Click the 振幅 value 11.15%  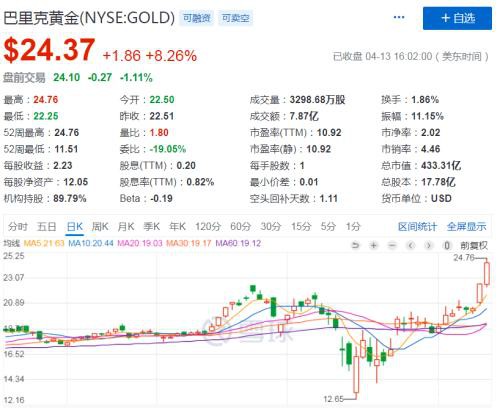(427, 116)
